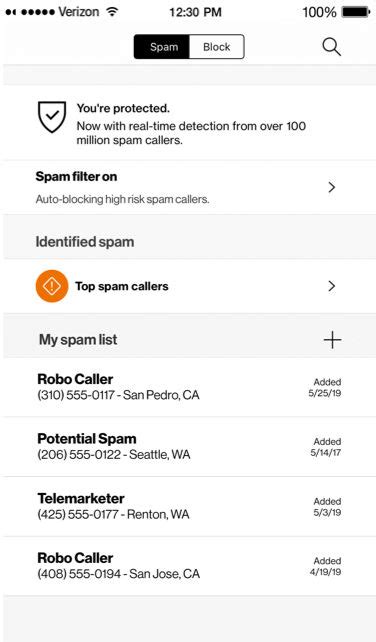Tap the Wi-Fi signal icon

111,11
